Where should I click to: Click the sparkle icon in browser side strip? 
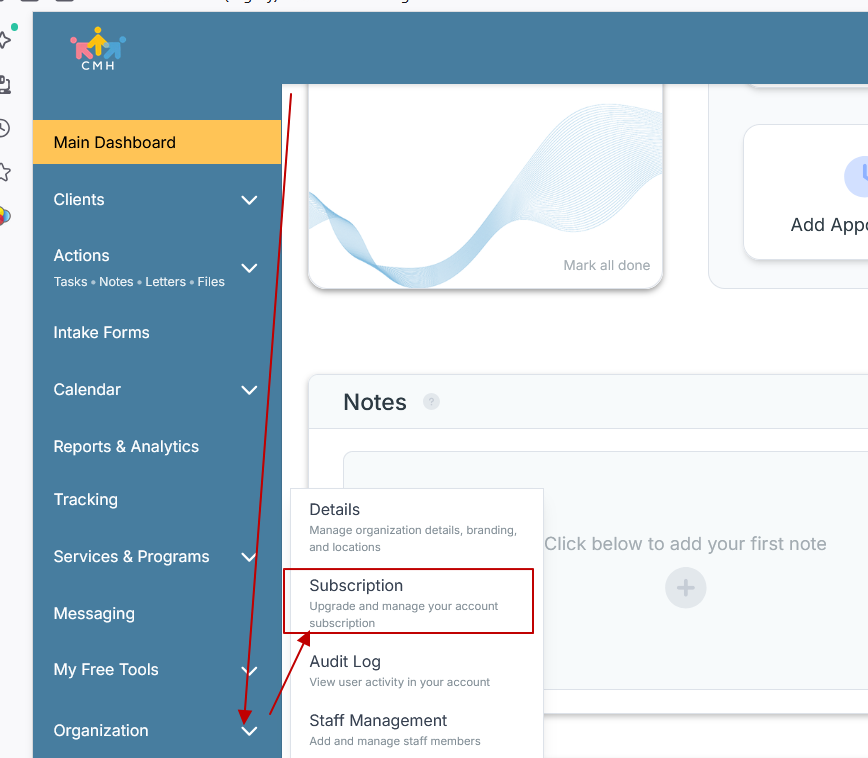pos(5,39)
